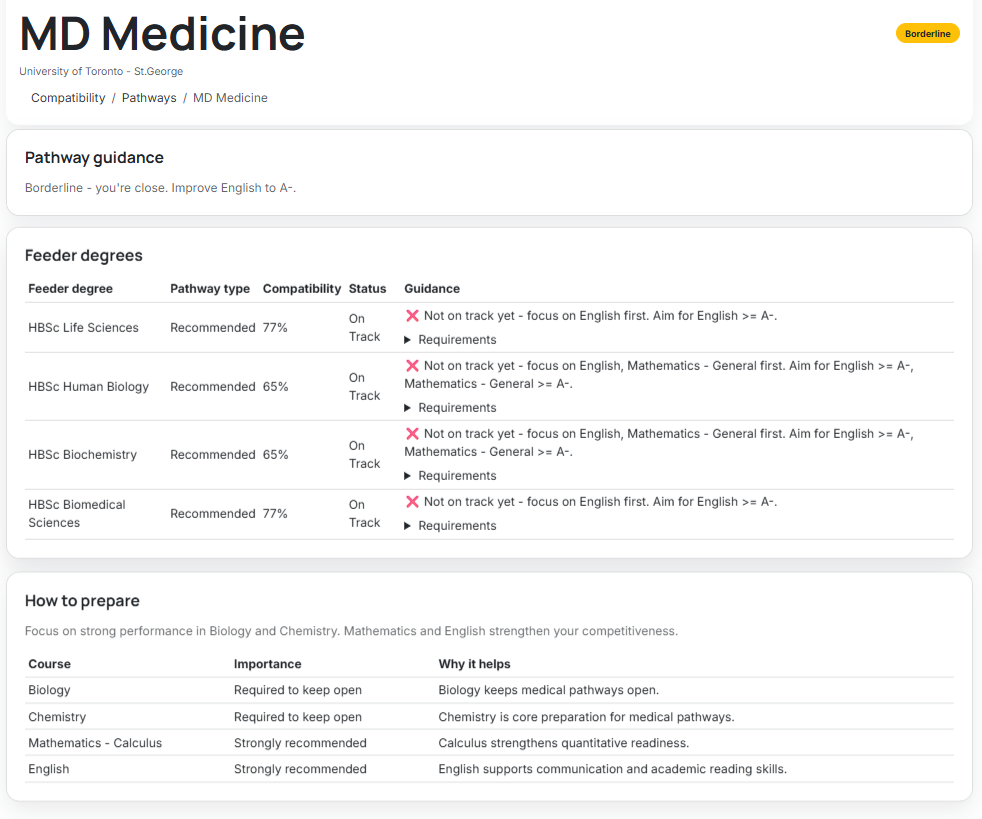982x819 pixels.
Task: Click 'English supports communication and academic reading skills.'
Action: click(x=612, y=770)
